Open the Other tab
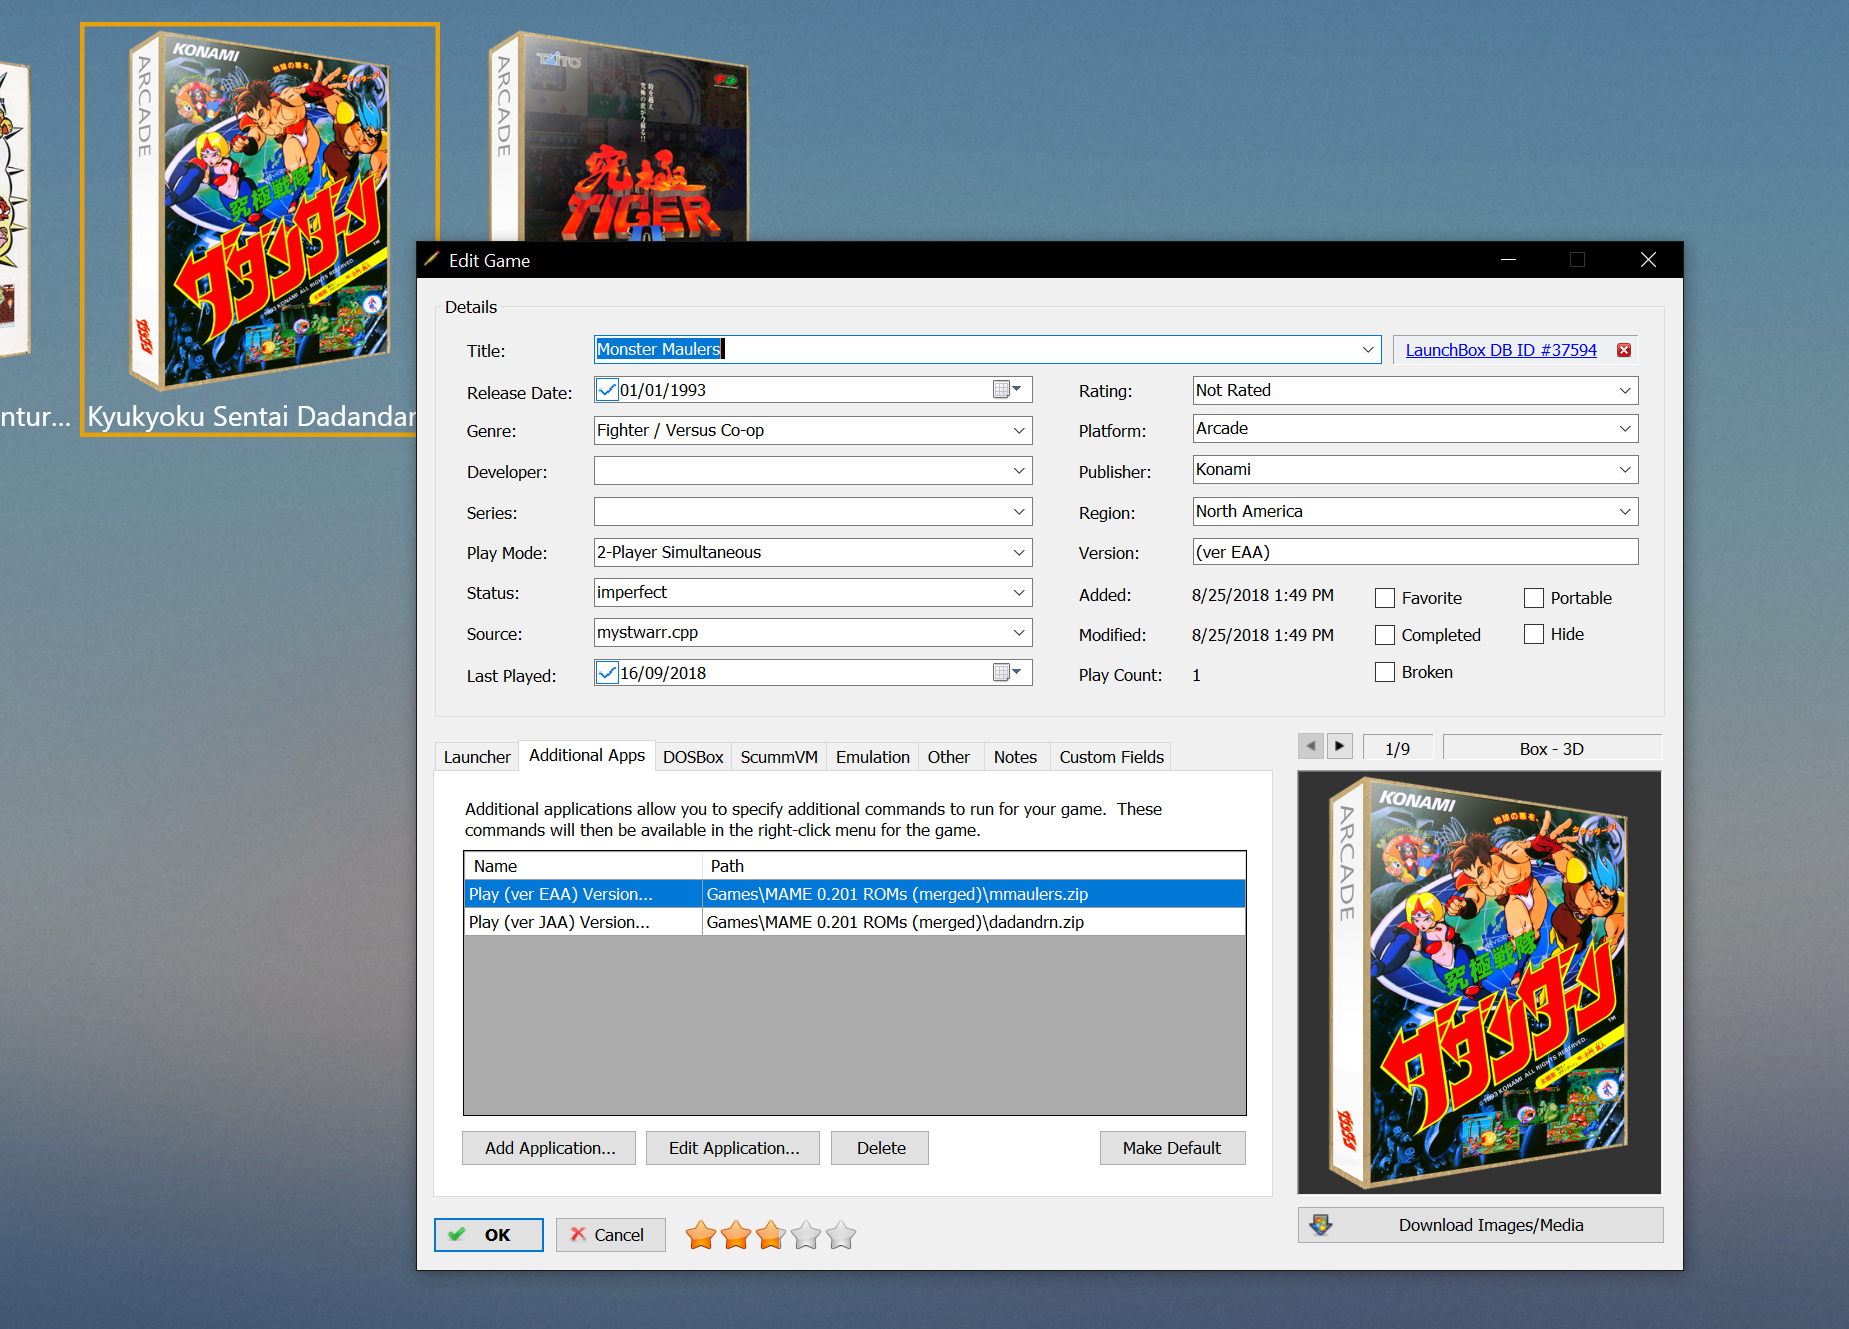The image size is (1849, 1329). click(x=948, y=757)
